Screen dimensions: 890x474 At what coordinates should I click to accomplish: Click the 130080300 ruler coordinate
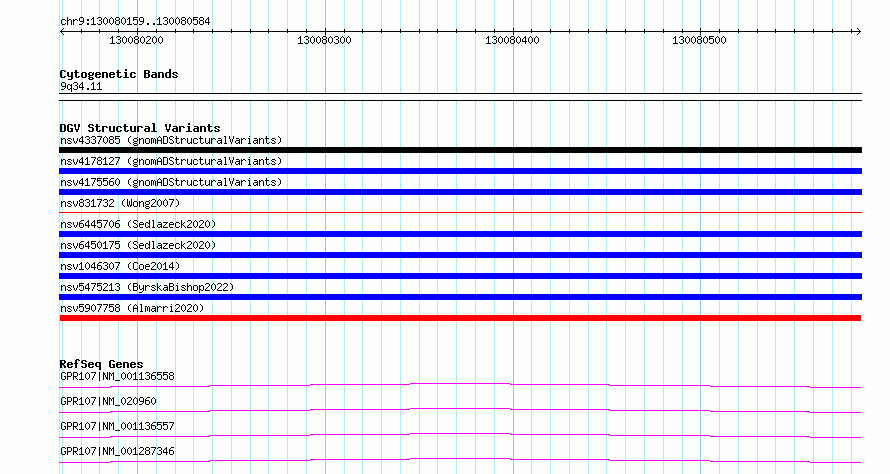pos(324,40)
